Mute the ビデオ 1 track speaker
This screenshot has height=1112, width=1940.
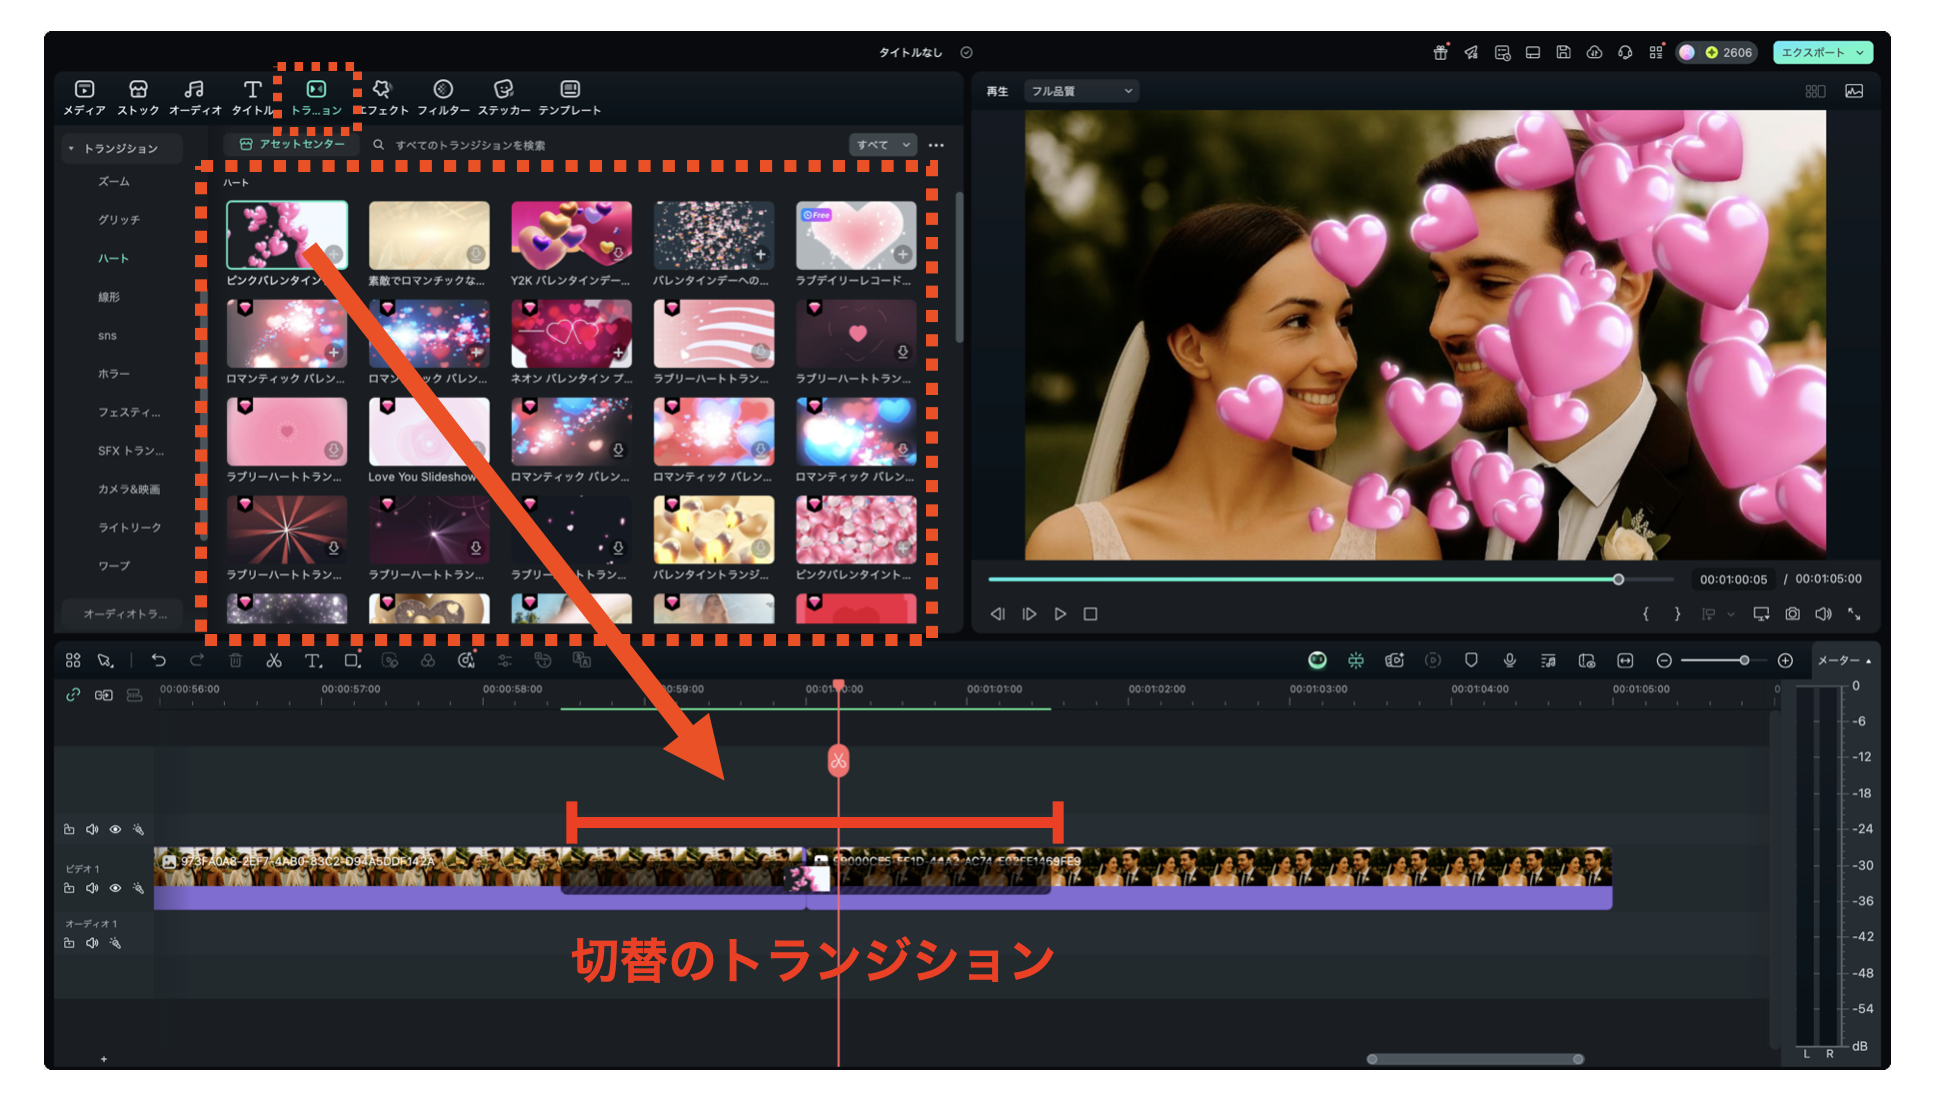click(x=92, y=888)
